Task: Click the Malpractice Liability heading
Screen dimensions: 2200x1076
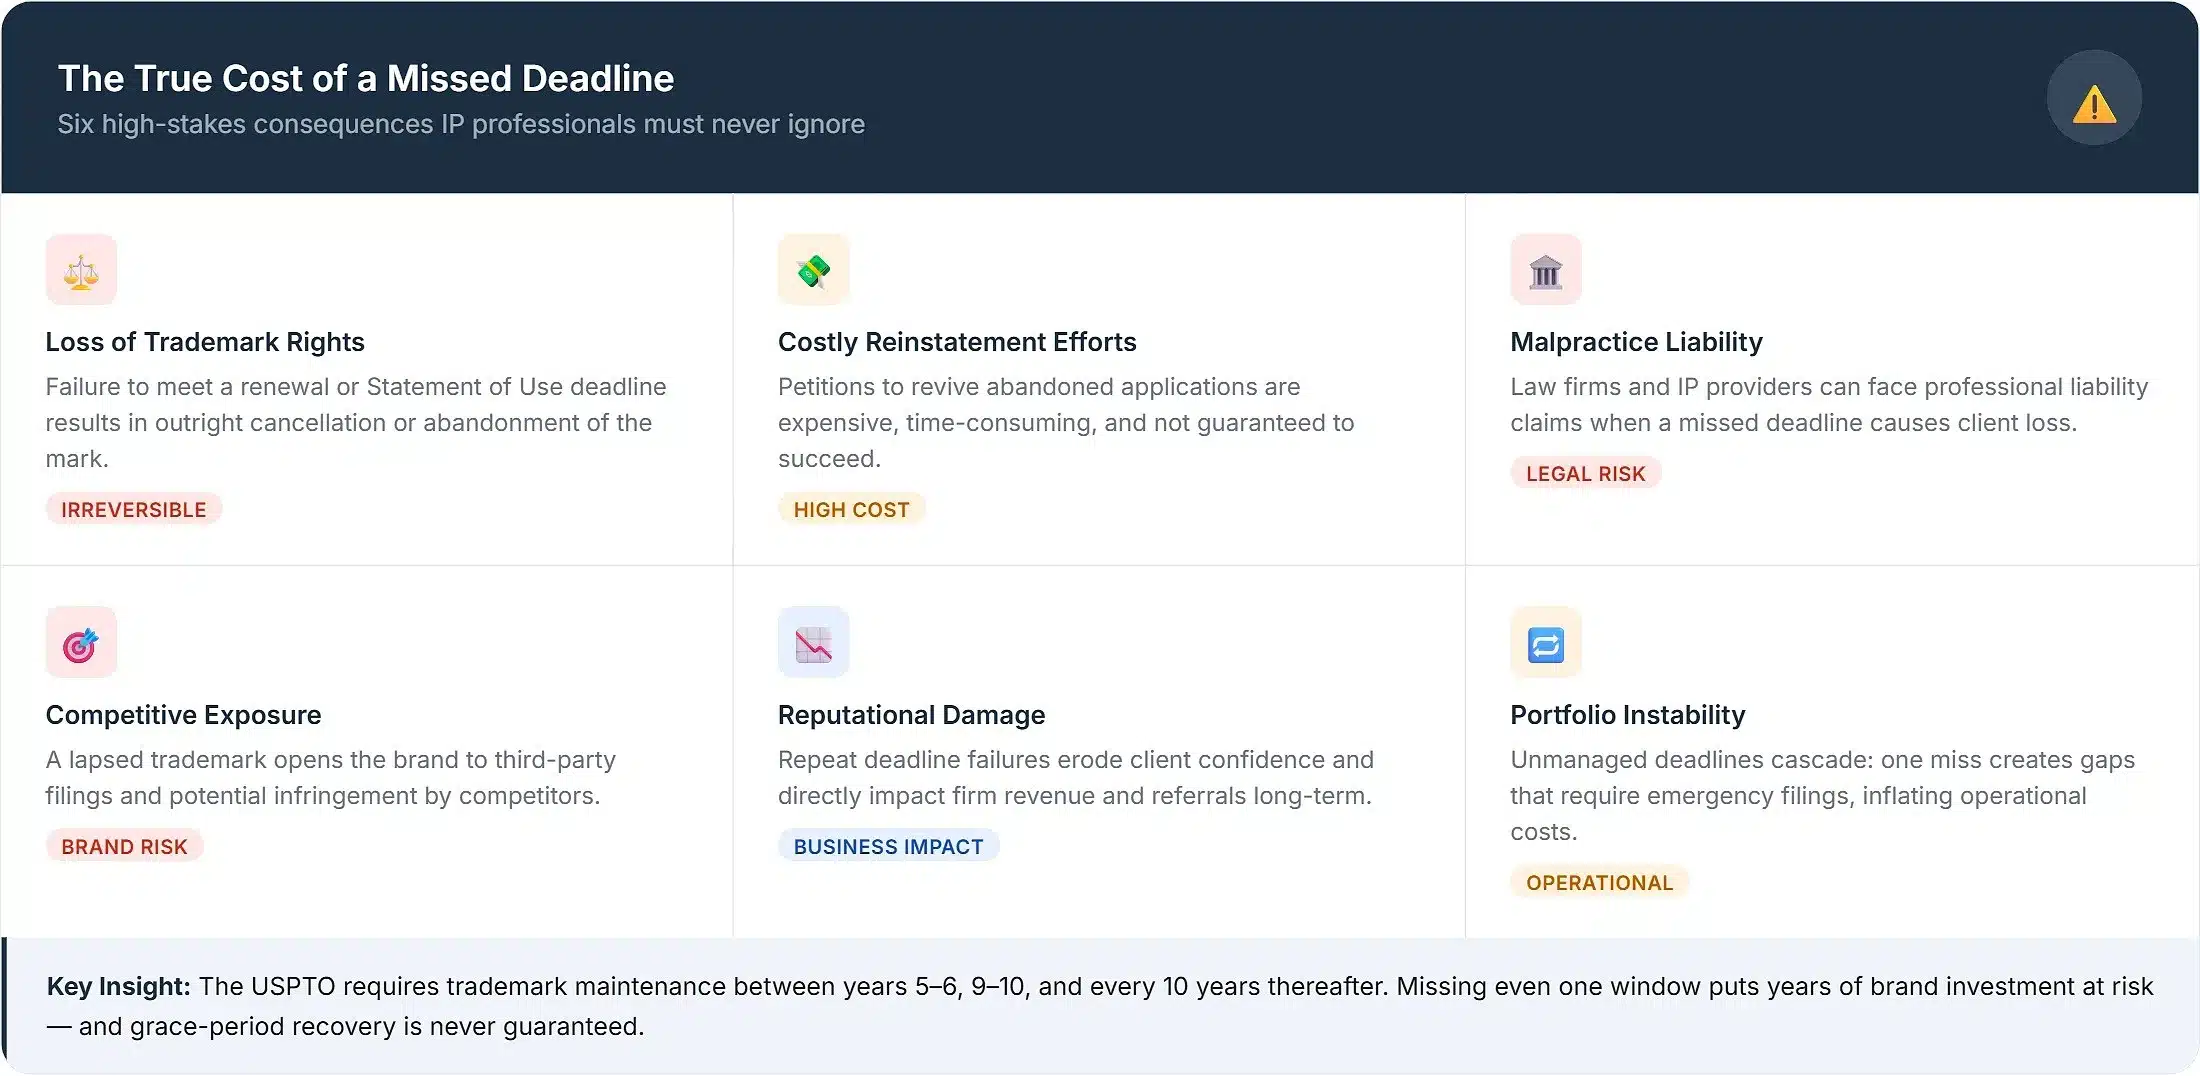Action: (x=1636, y=342)
